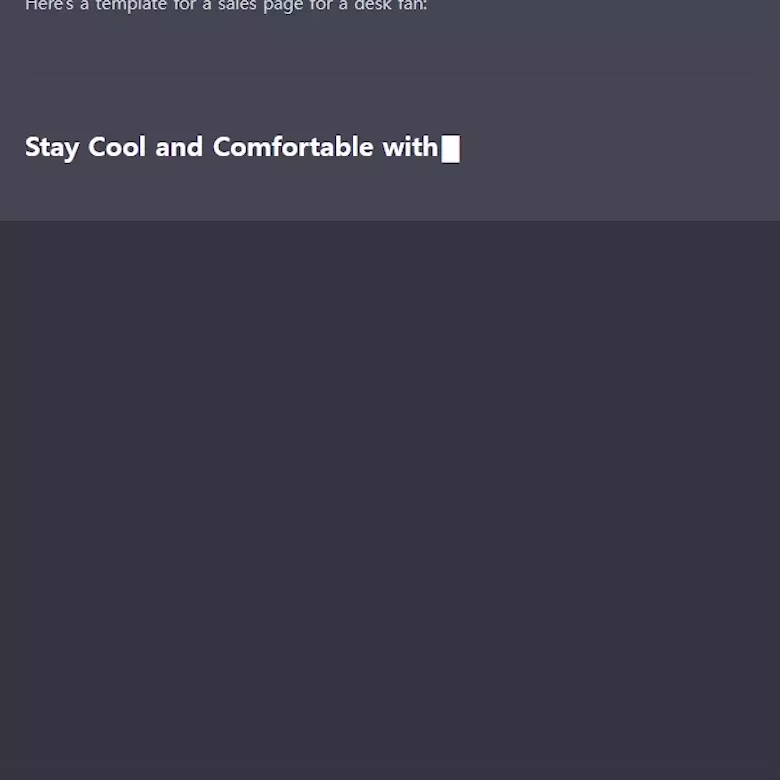The image size is (780, 780).
Task: Click the blank space between intro and heading
Action: (390, 72)
